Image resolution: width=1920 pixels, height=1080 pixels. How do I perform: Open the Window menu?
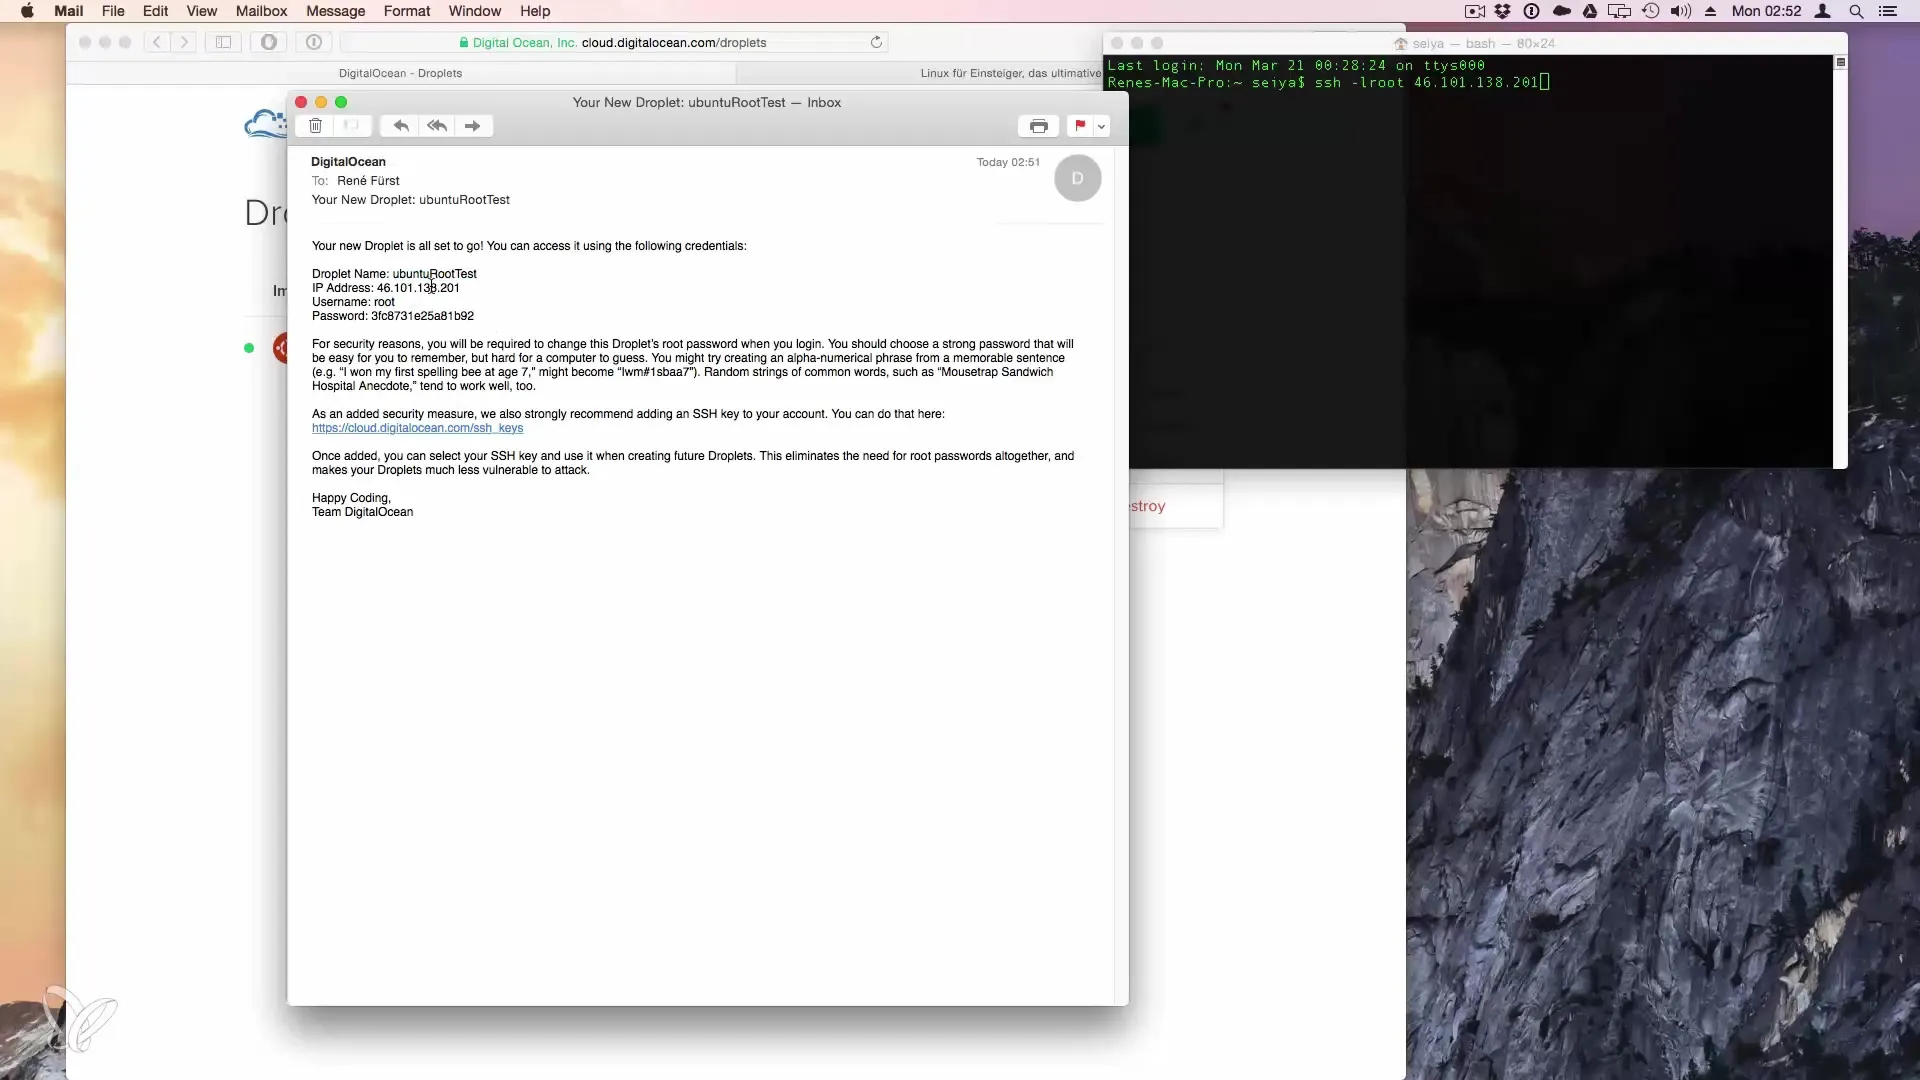click(x=474, y=11)
